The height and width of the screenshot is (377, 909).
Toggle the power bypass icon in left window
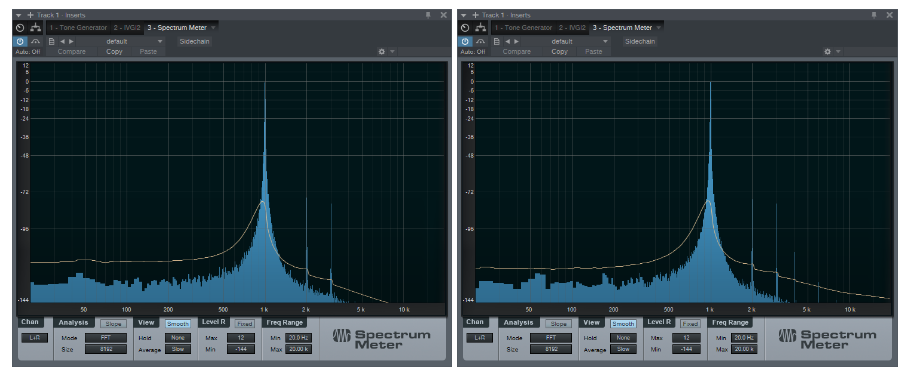tap(20, 42)
